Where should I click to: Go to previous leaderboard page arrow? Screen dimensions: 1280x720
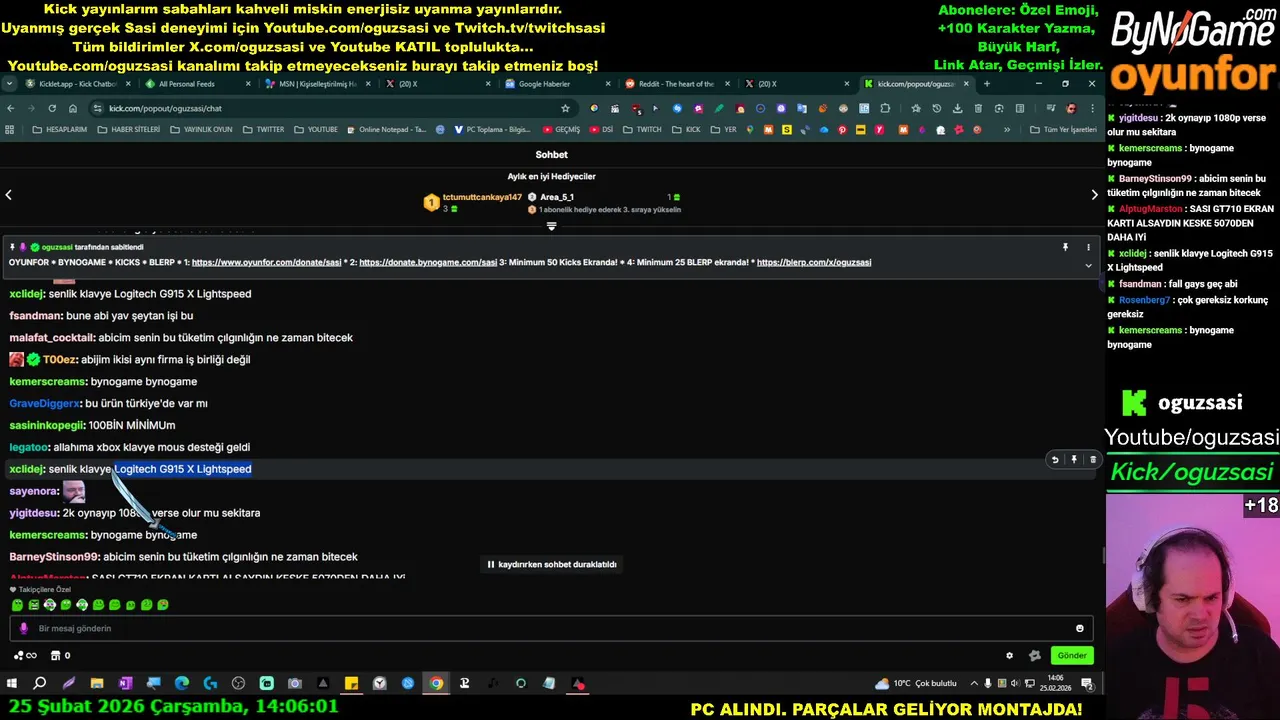tap(8, 195)
